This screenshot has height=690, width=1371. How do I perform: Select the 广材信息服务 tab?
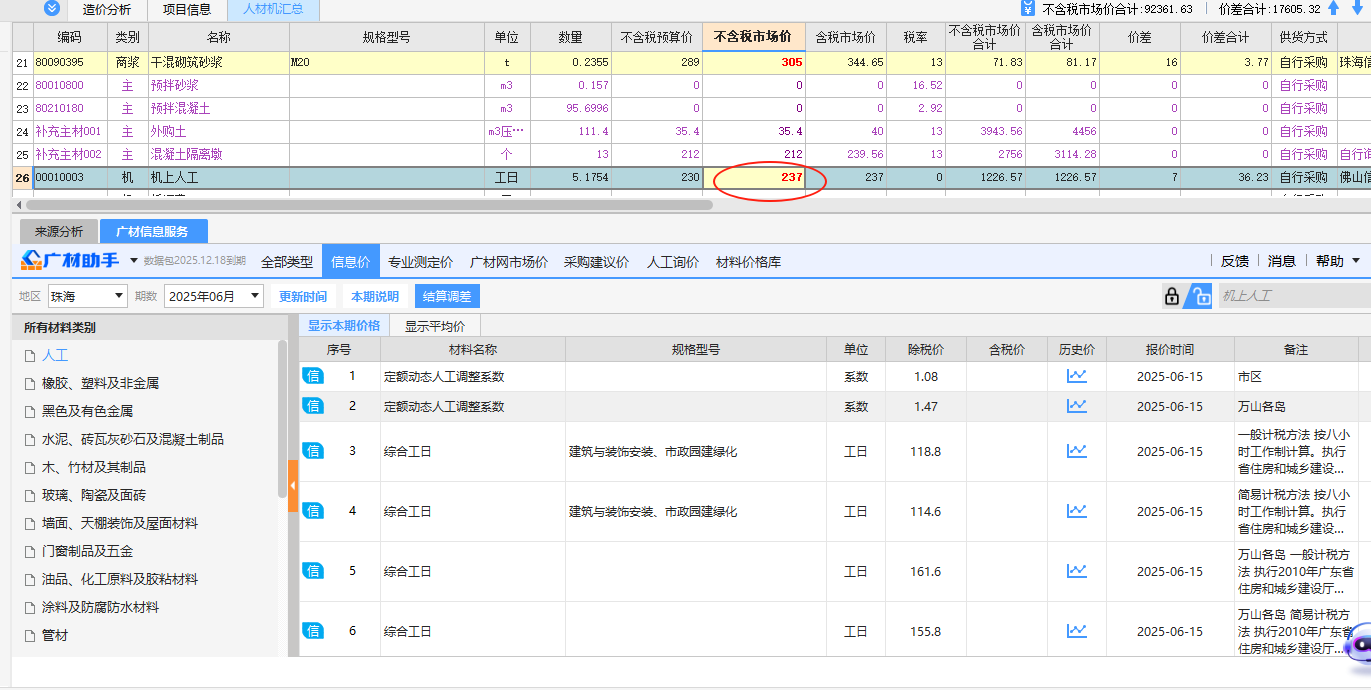(x=153, y=231)
